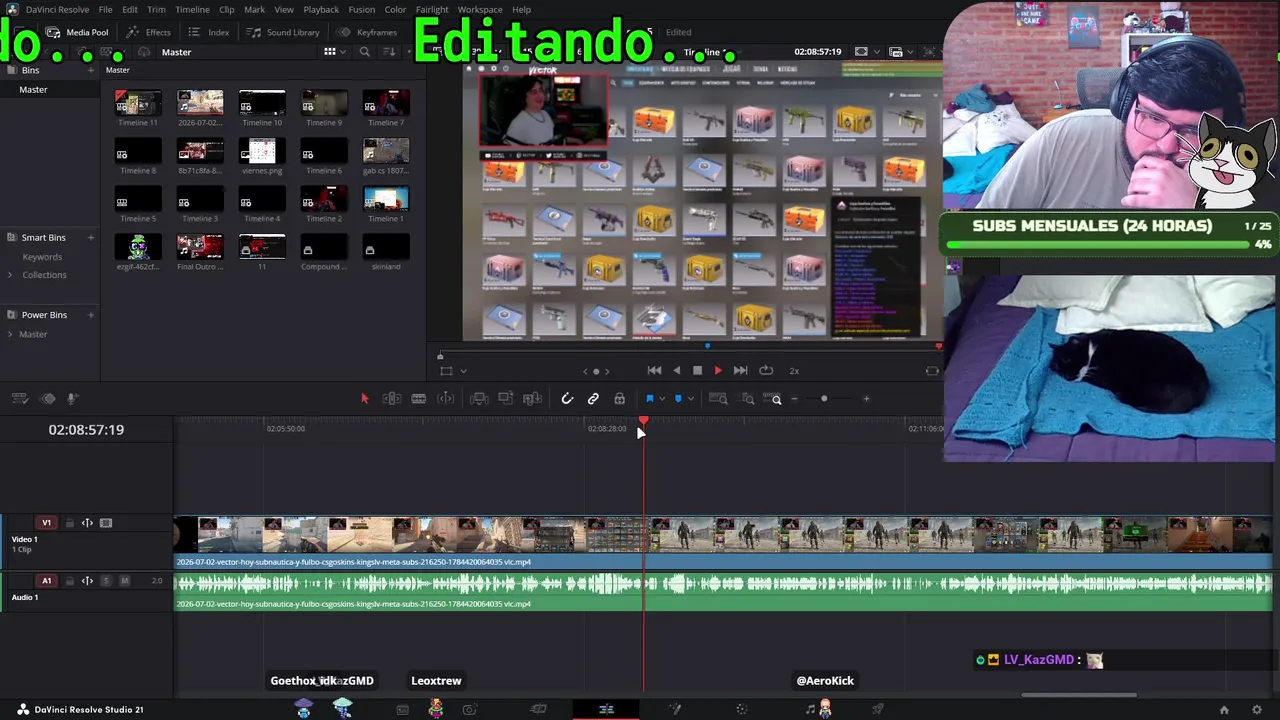Jump to last frame in viewer transport

point(740,371)
